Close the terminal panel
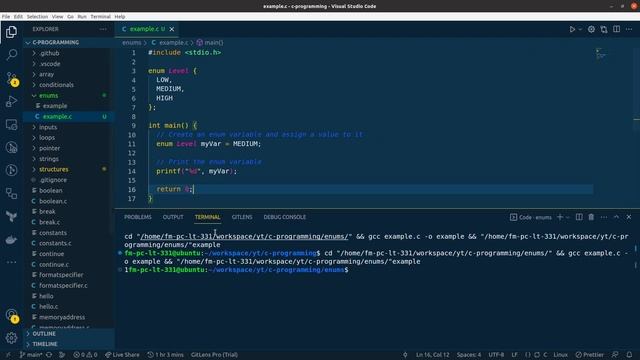The width and height of the screenshot is (640, 360). coord(629,217)
